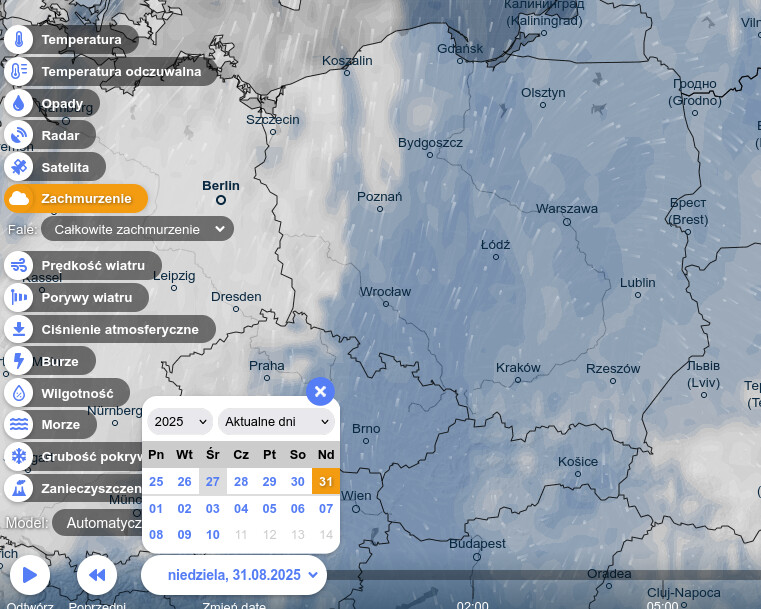Click the Ciśnienie atmosferyczne icon

click(x=19, y=329)
